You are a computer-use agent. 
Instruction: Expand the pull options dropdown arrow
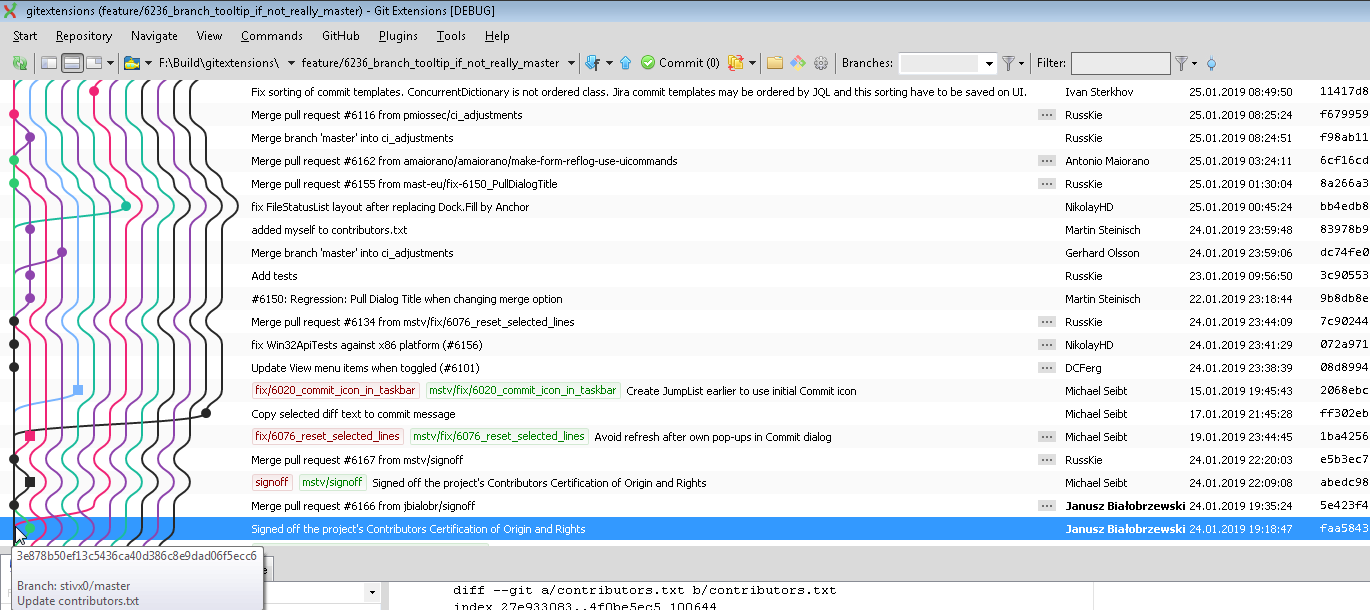point(607,63)
